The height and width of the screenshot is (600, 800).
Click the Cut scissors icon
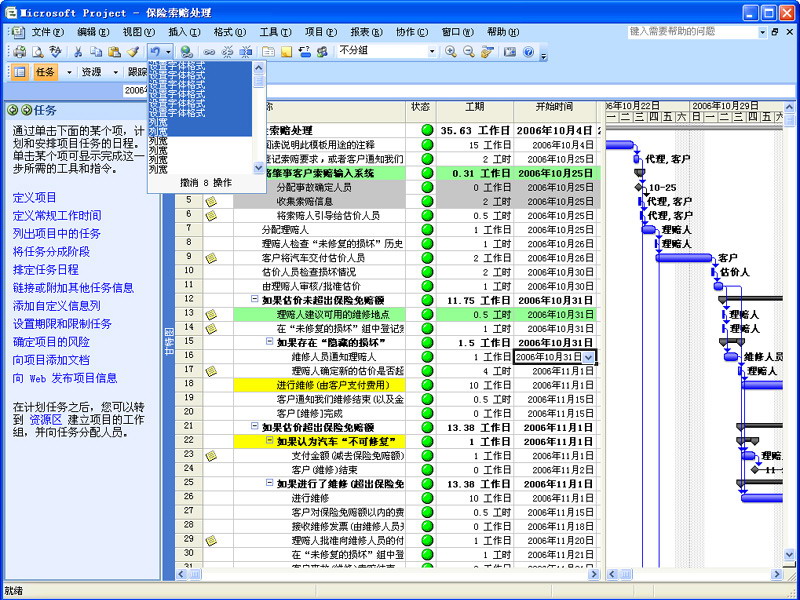78,52
